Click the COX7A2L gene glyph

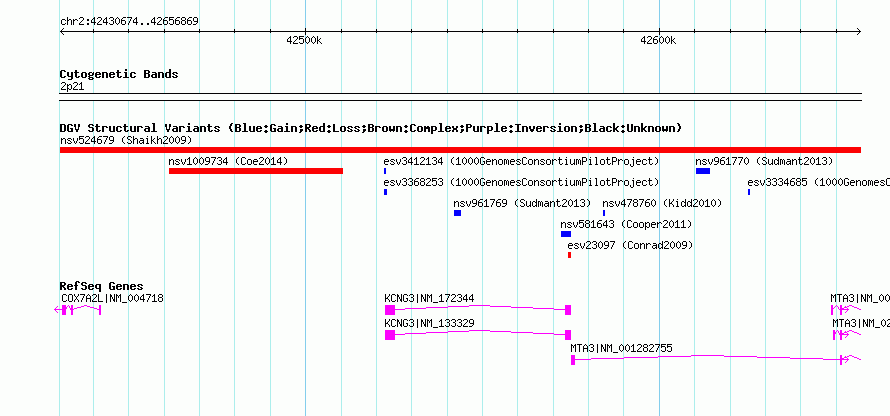[x=78, y=310]
